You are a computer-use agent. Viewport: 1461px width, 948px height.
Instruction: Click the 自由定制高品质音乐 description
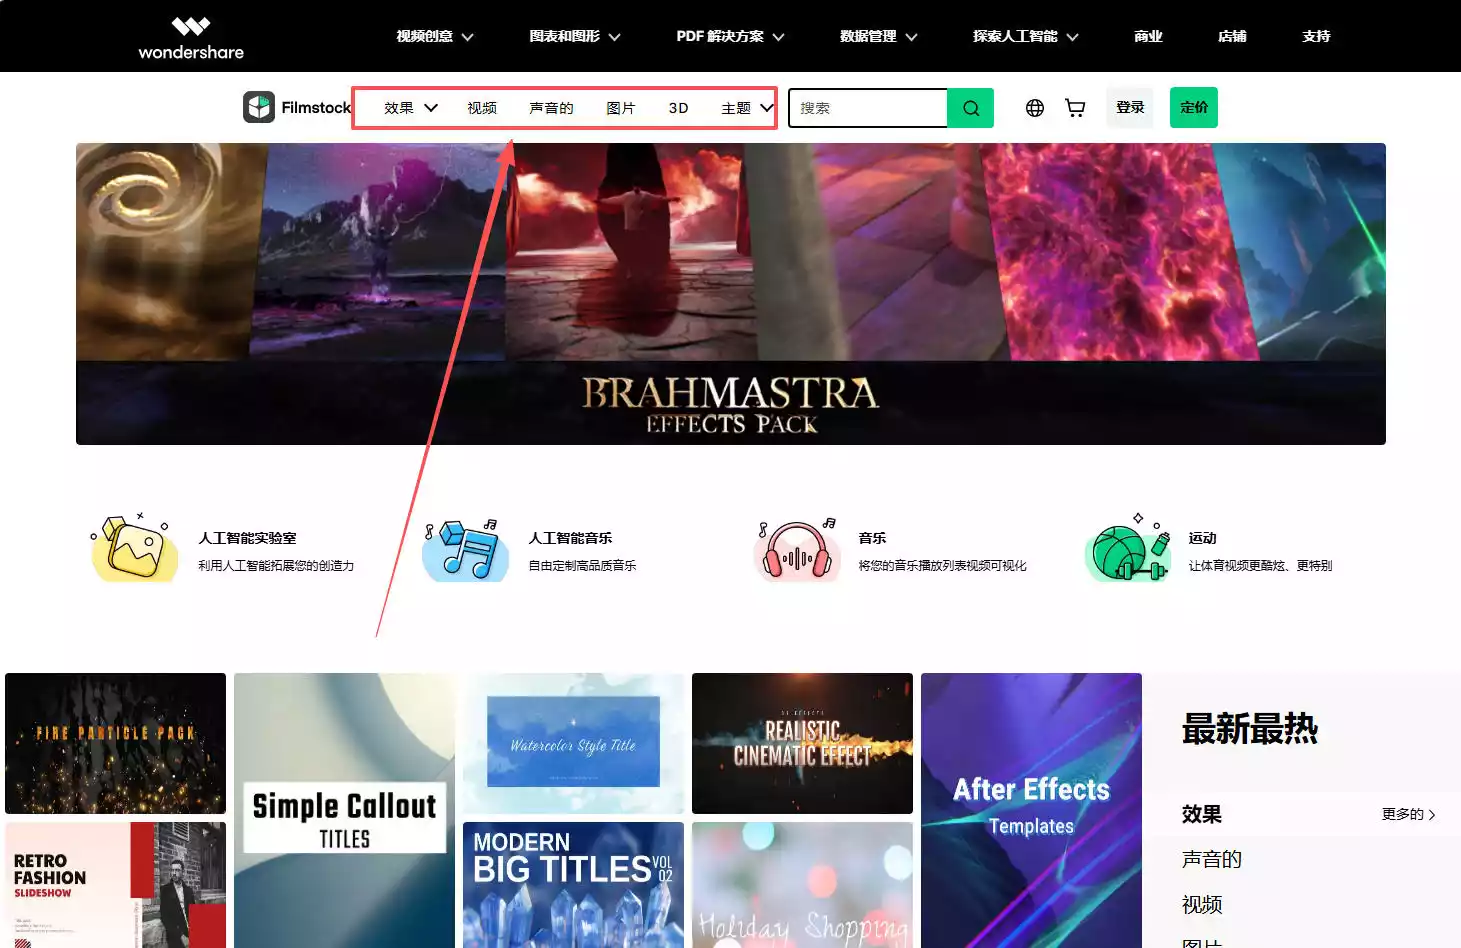click(582, 566)
